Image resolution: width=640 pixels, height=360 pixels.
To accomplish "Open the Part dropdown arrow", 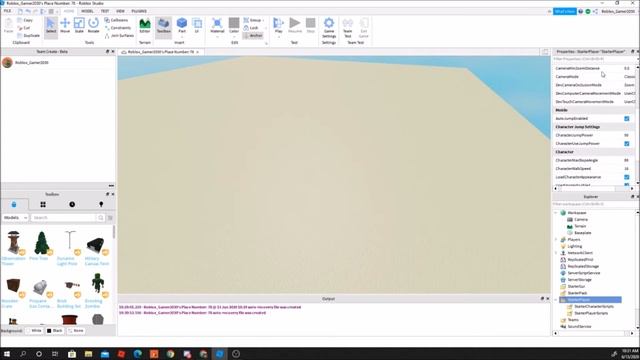I will (182, 36).
